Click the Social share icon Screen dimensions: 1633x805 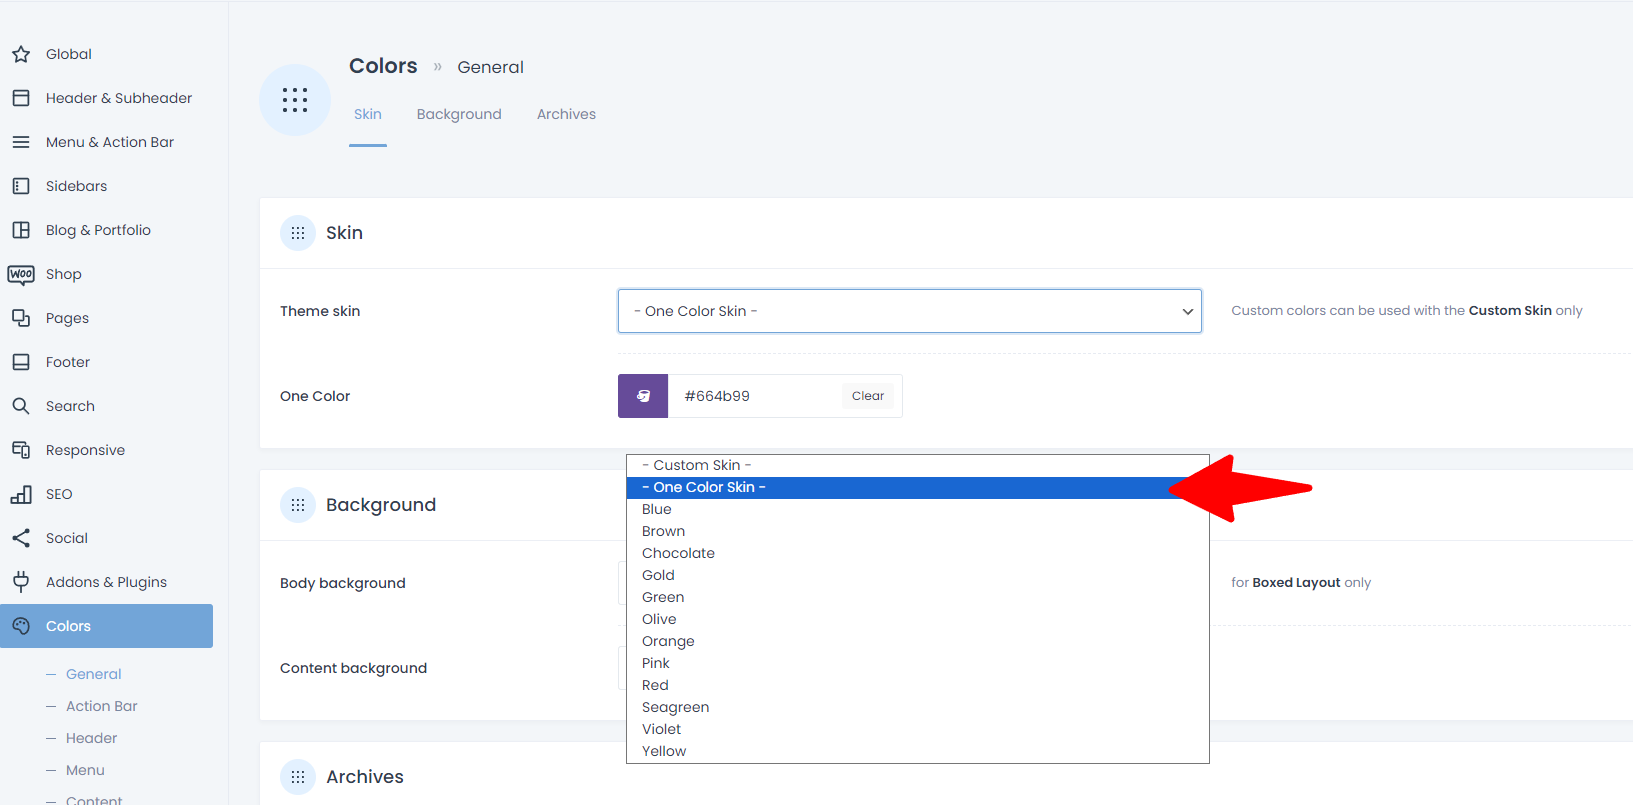21,538
